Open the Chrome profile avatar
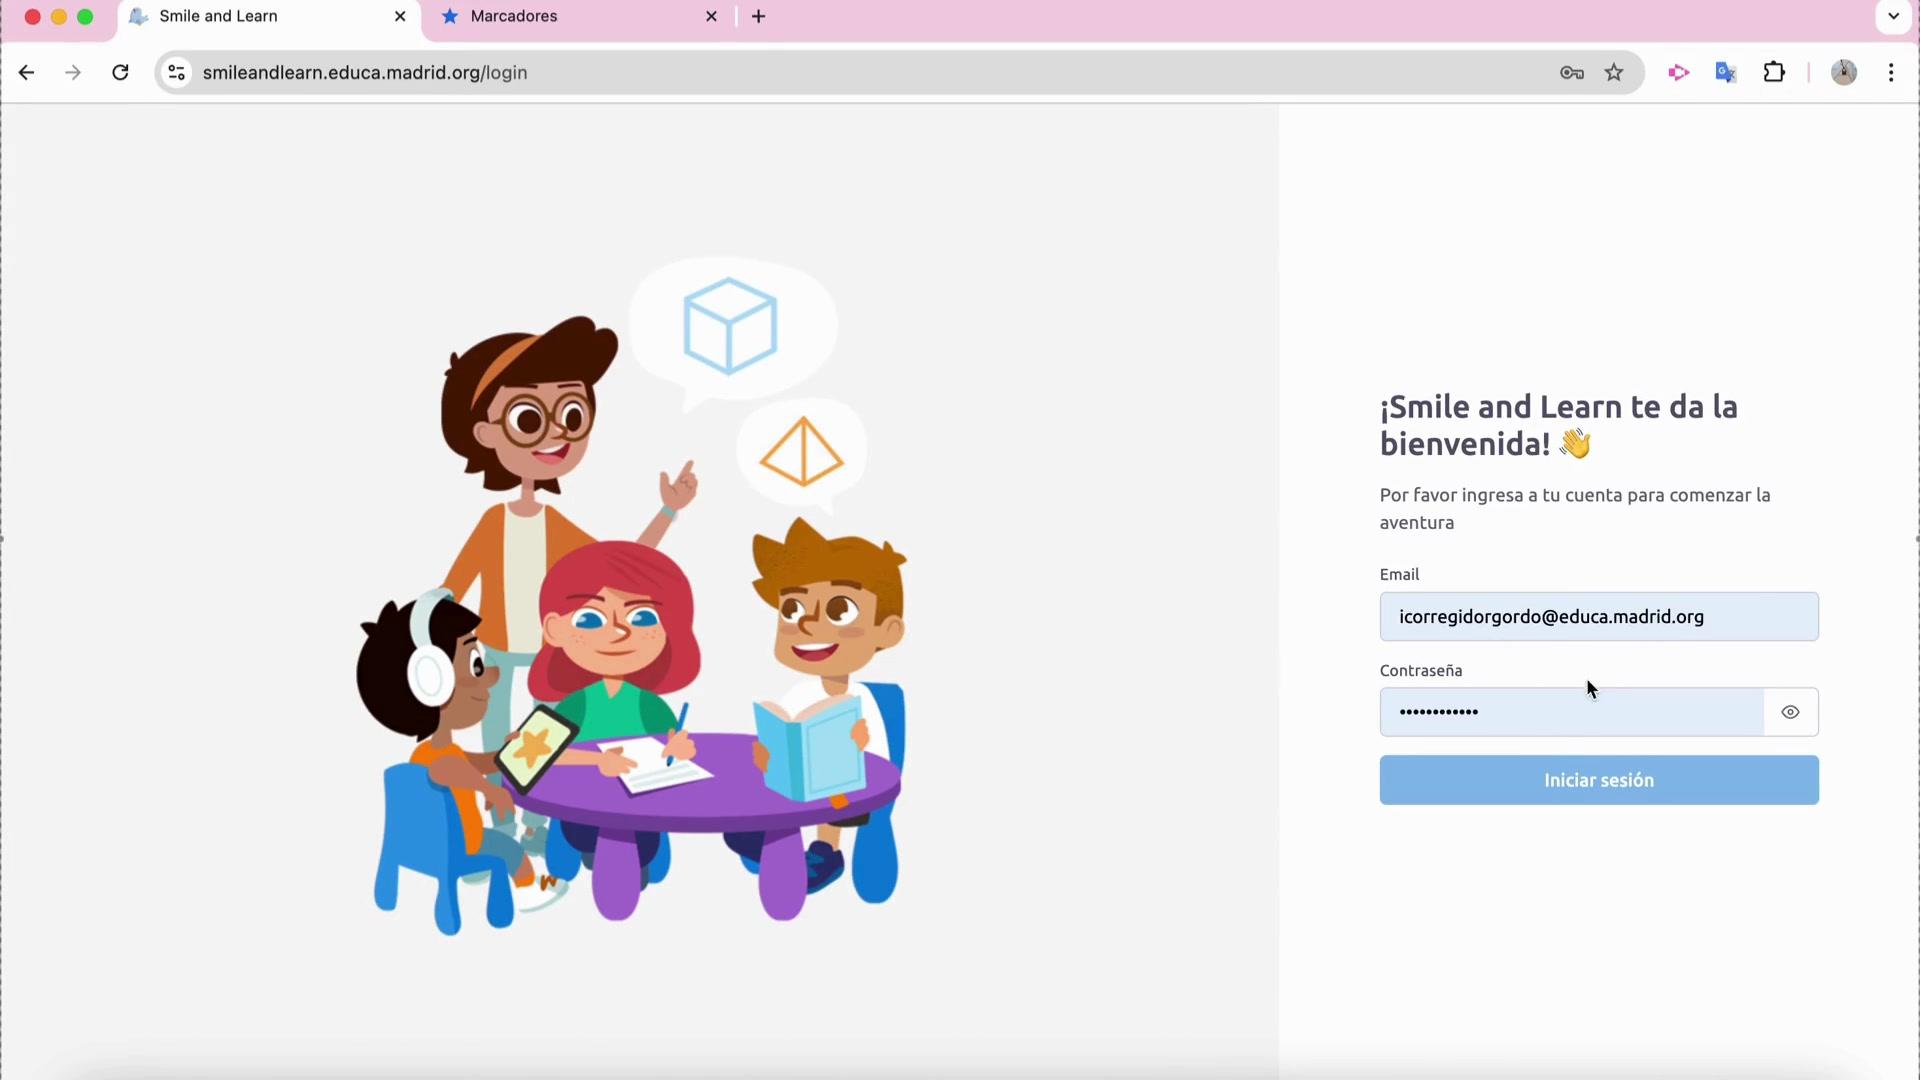 point(1843,73)
